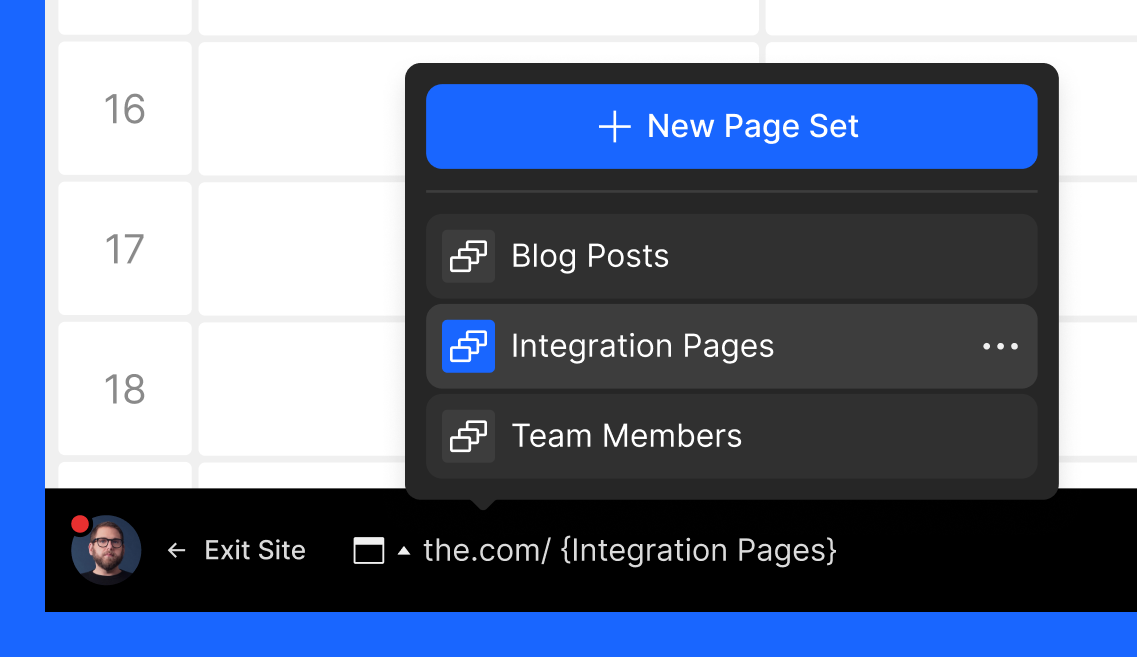Open the Blog Posts page set

click(732, 256)
